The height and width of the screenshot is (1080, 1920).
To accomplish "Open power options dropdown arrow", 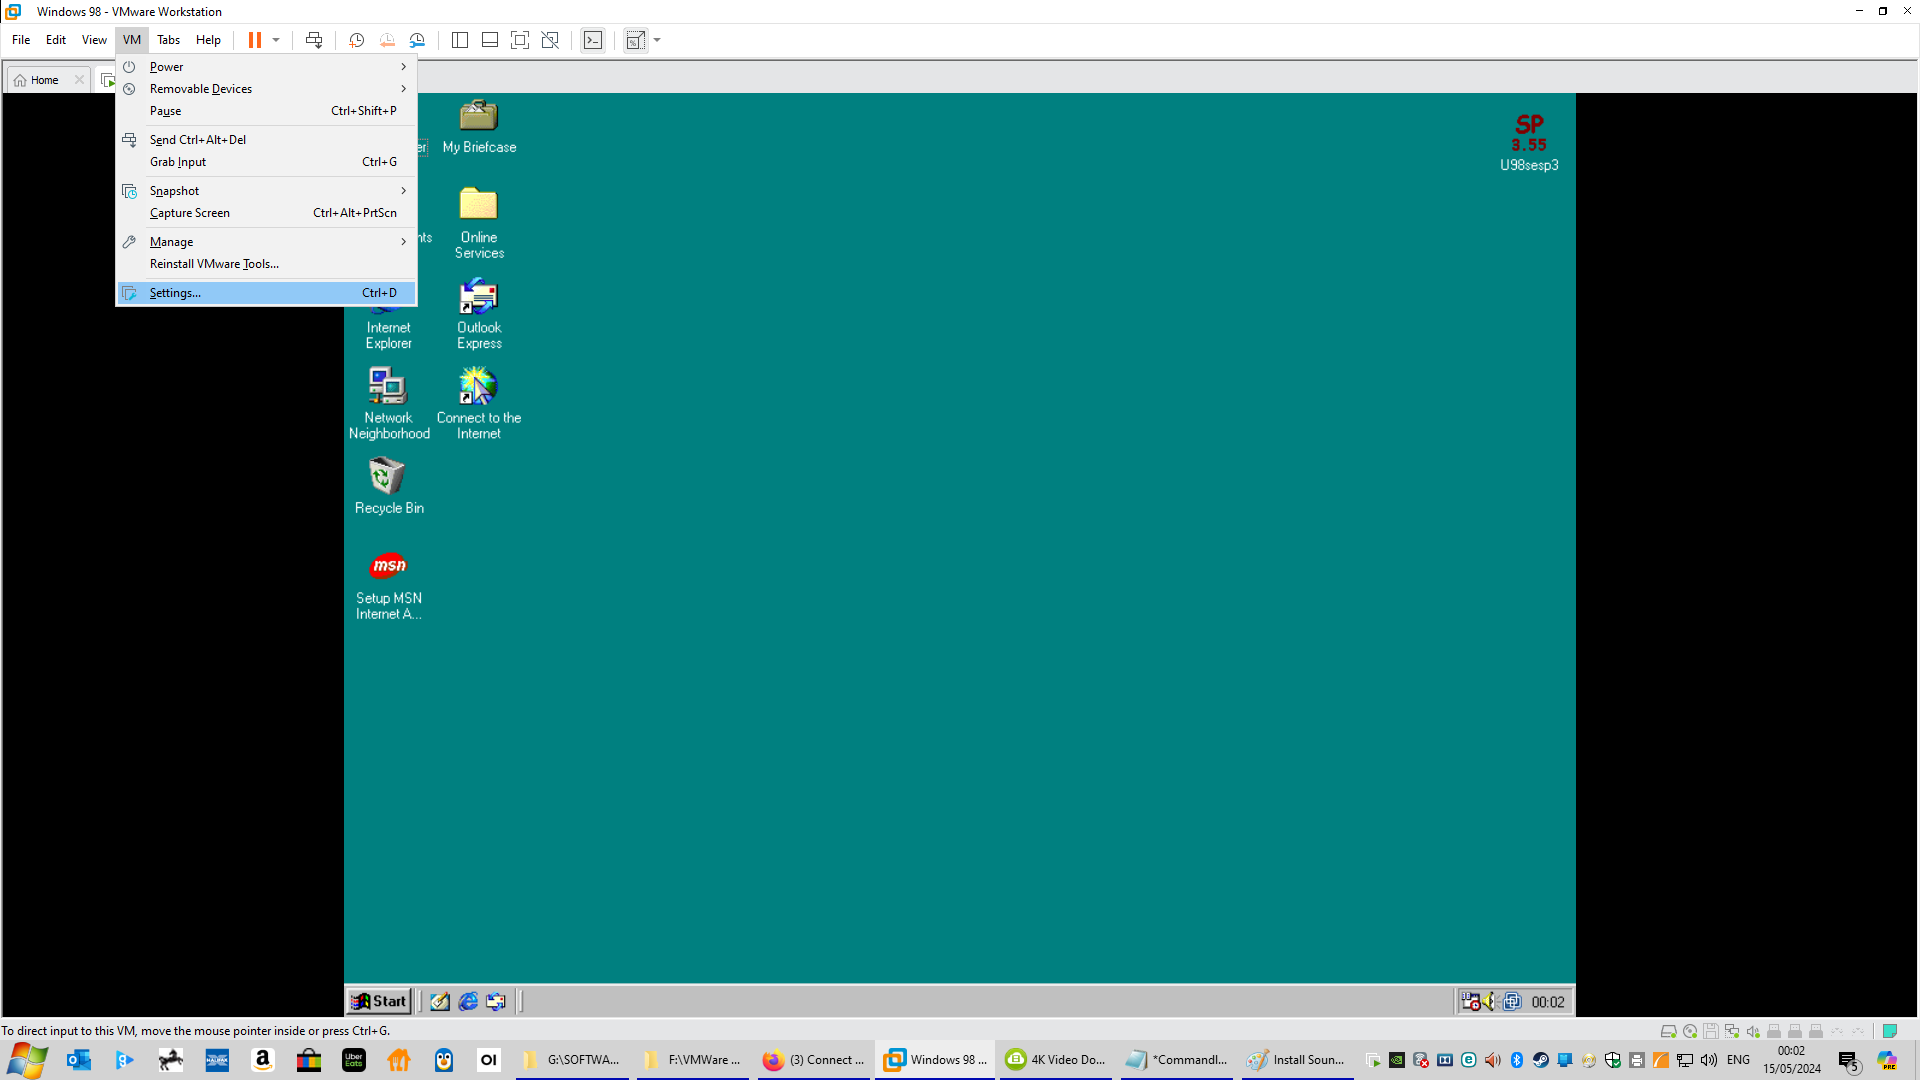I will 276,40.
